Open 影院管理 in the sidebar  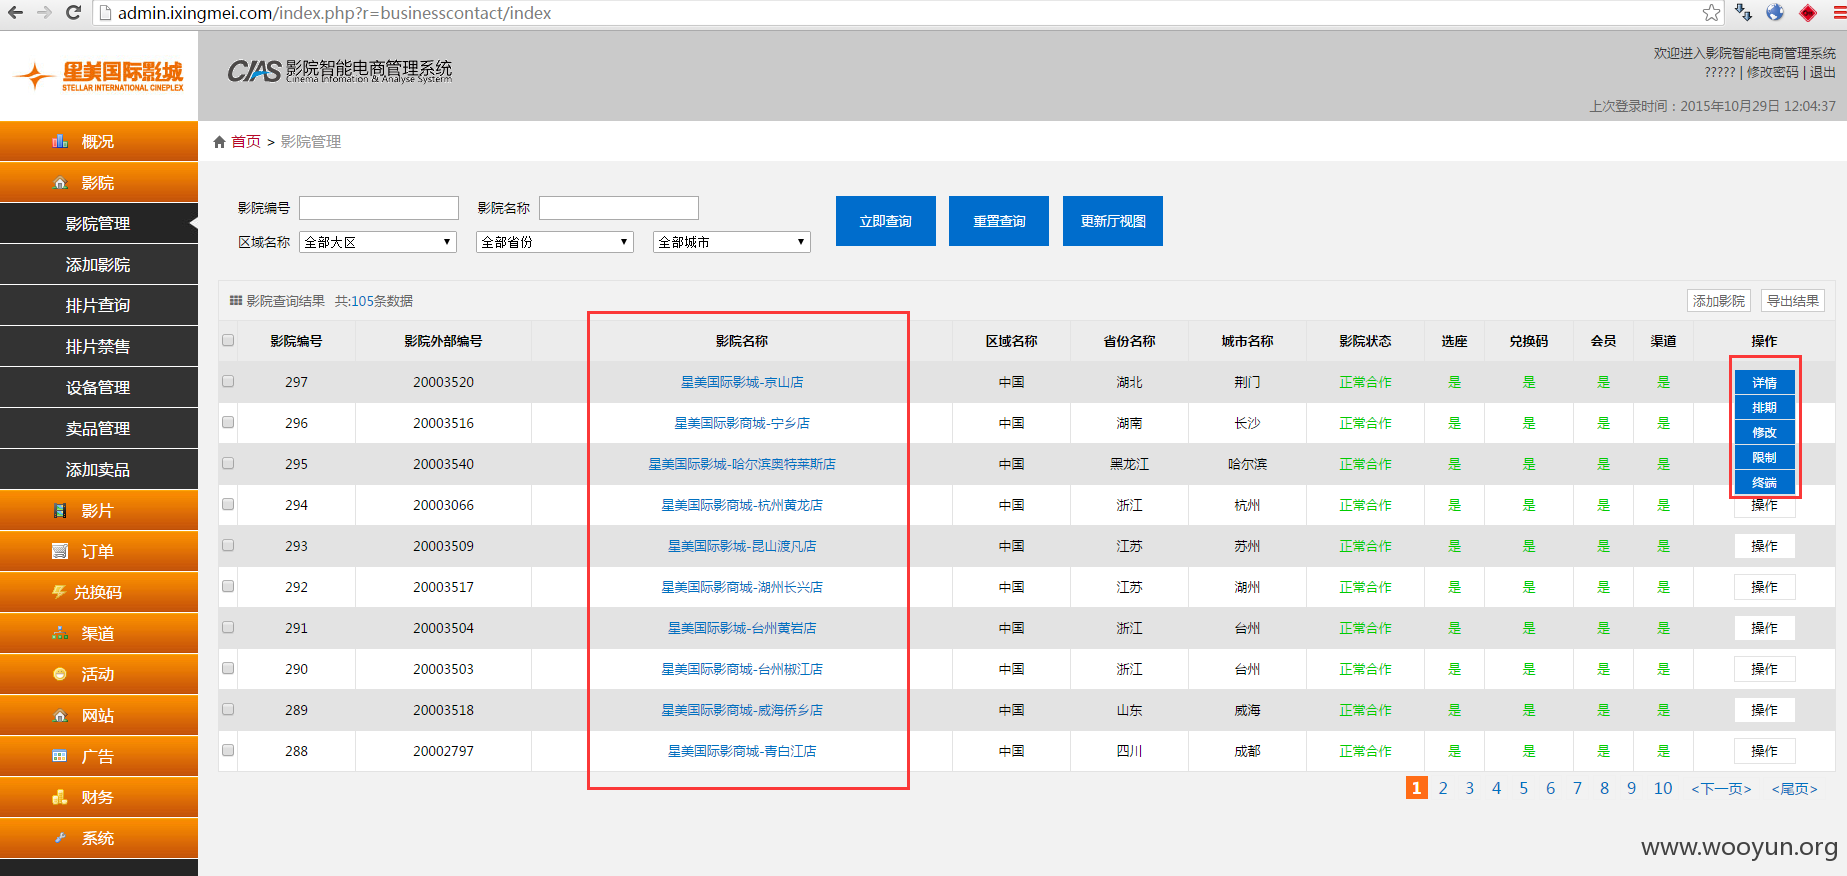point(99,223)
